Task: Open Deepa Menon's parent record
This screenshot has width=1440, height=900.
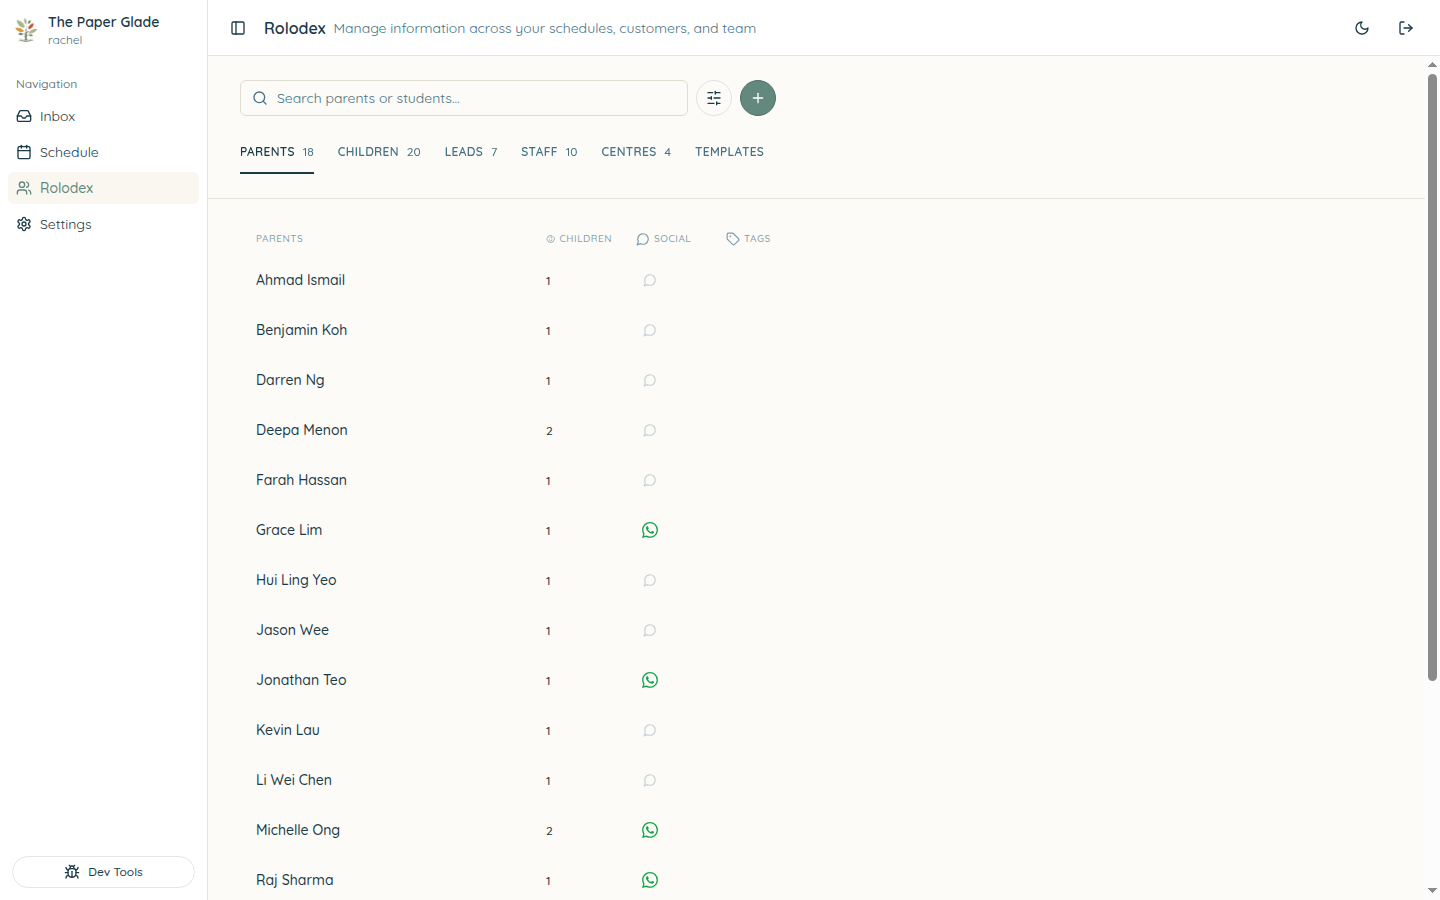Action: point(302,430)
